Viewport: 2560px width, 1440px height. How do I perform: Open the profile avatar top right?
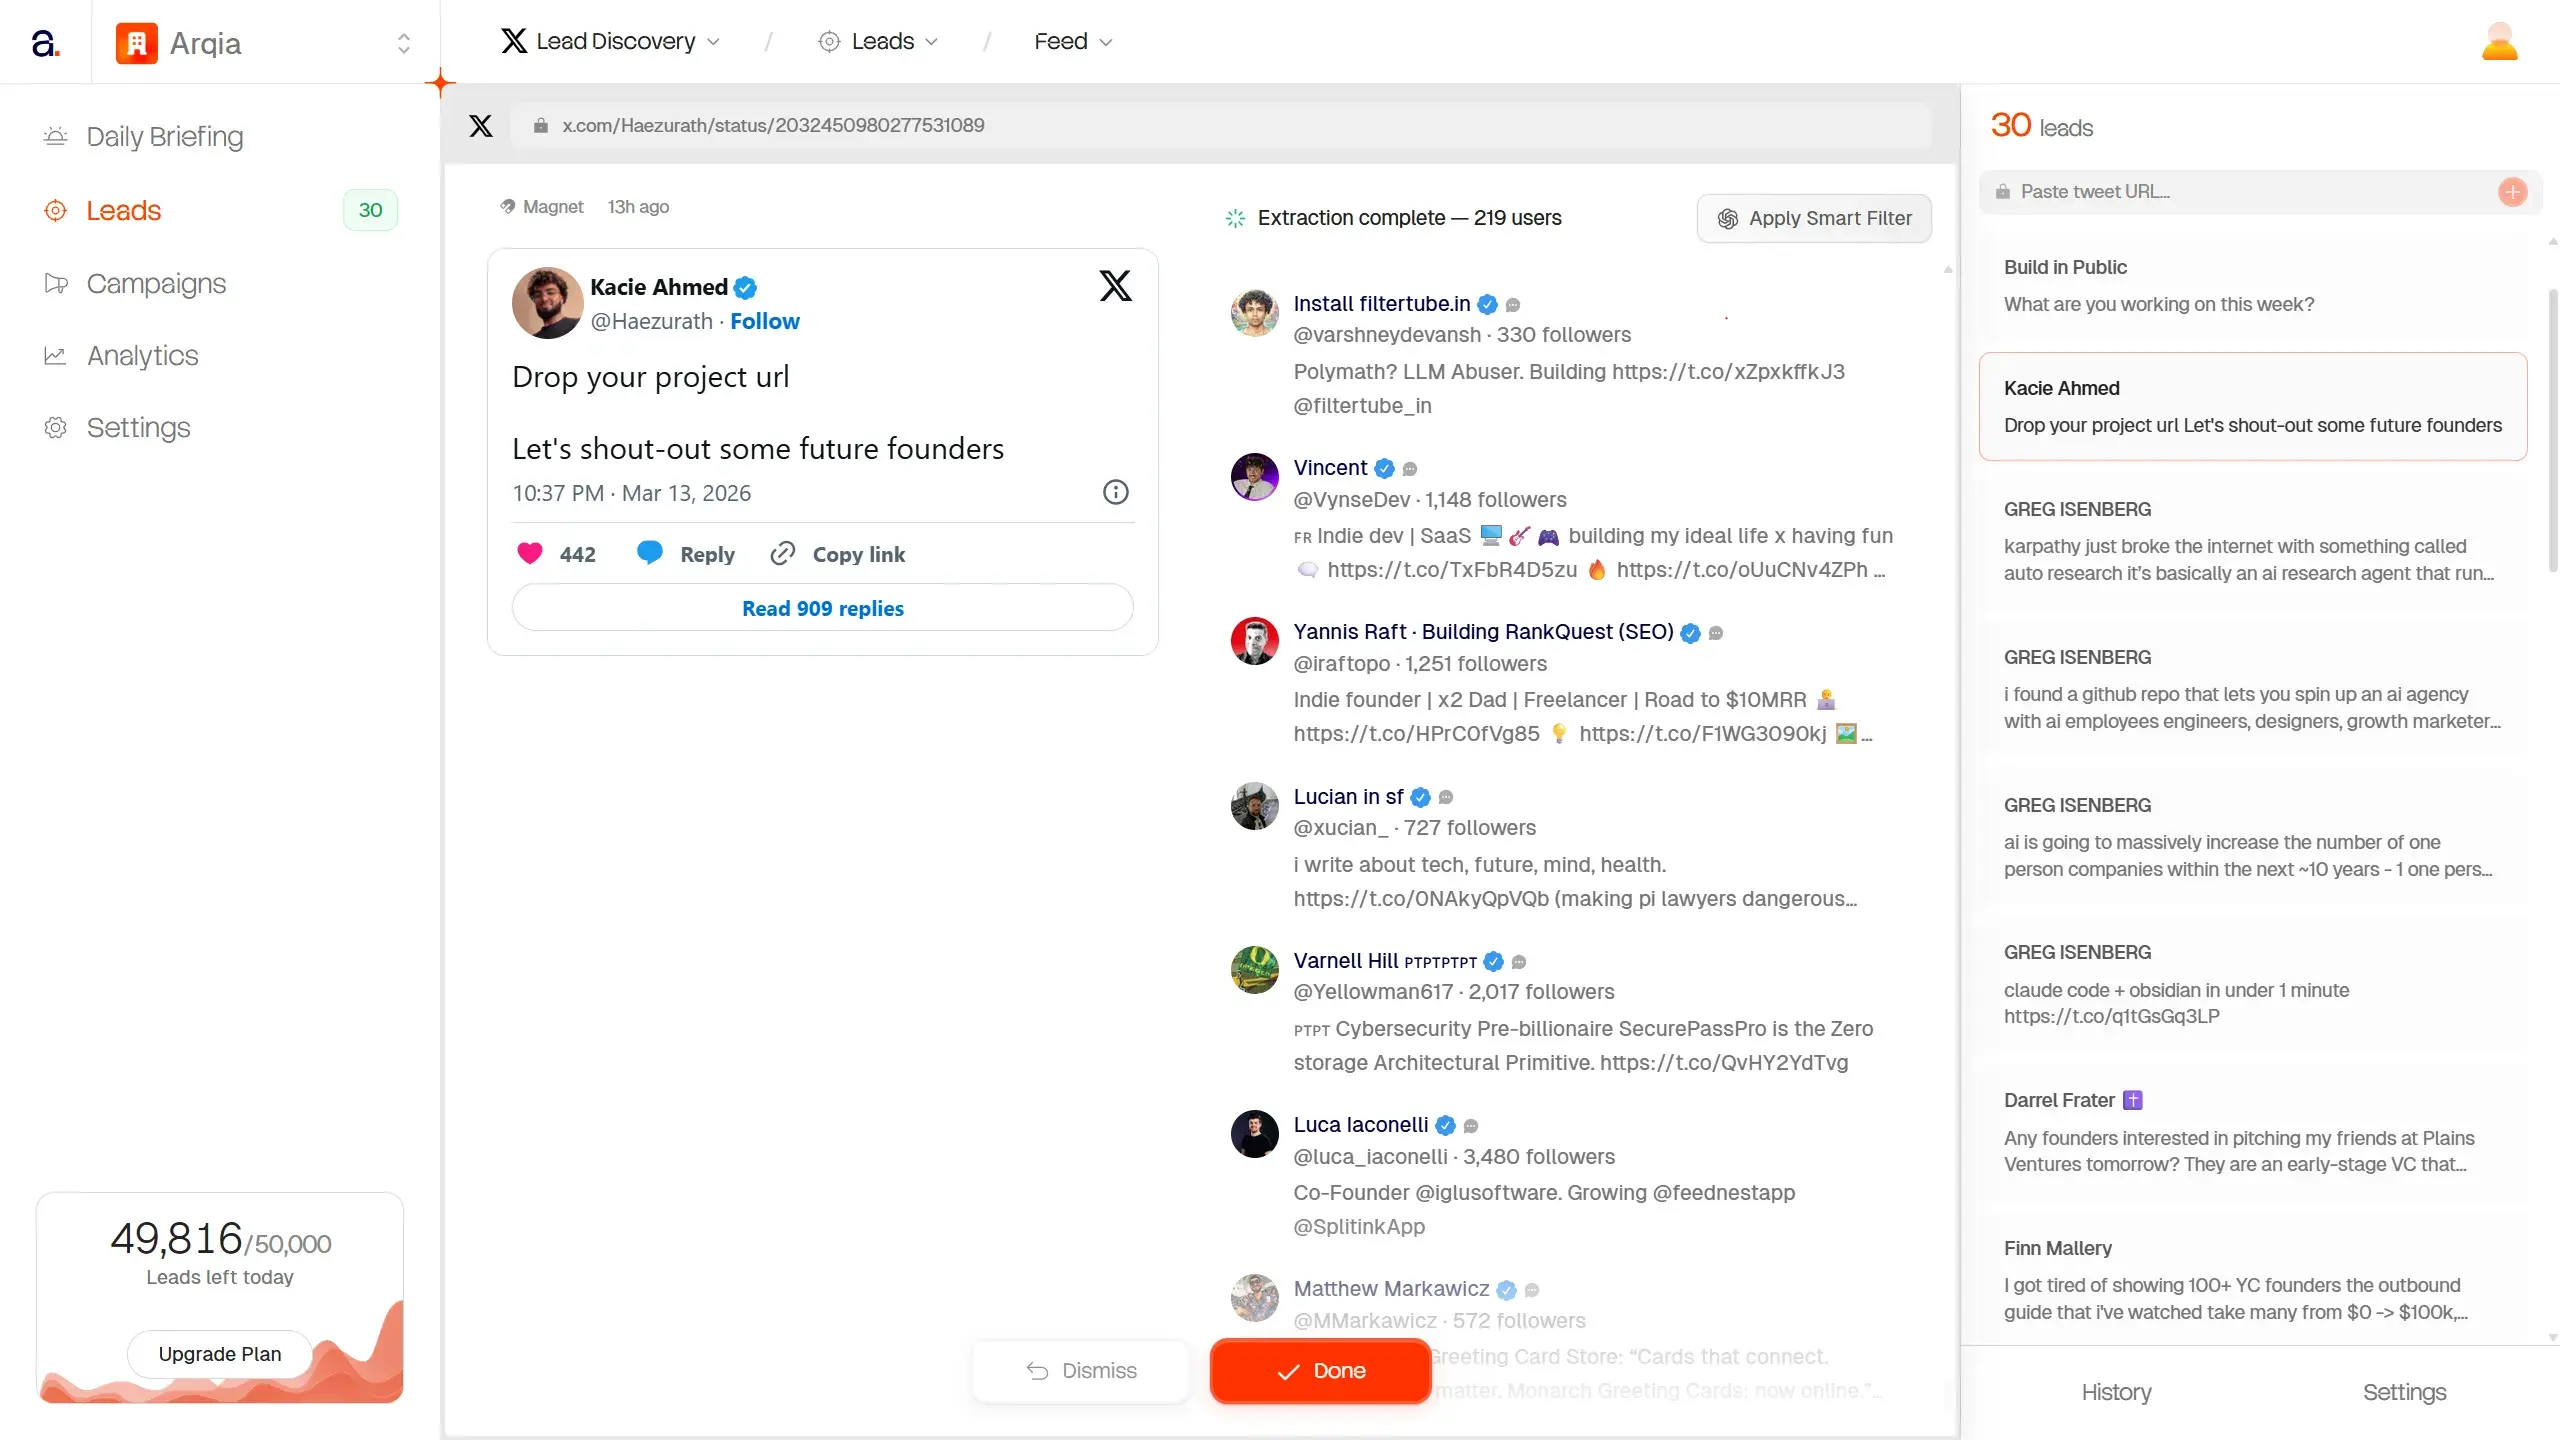click(2500, 40)
